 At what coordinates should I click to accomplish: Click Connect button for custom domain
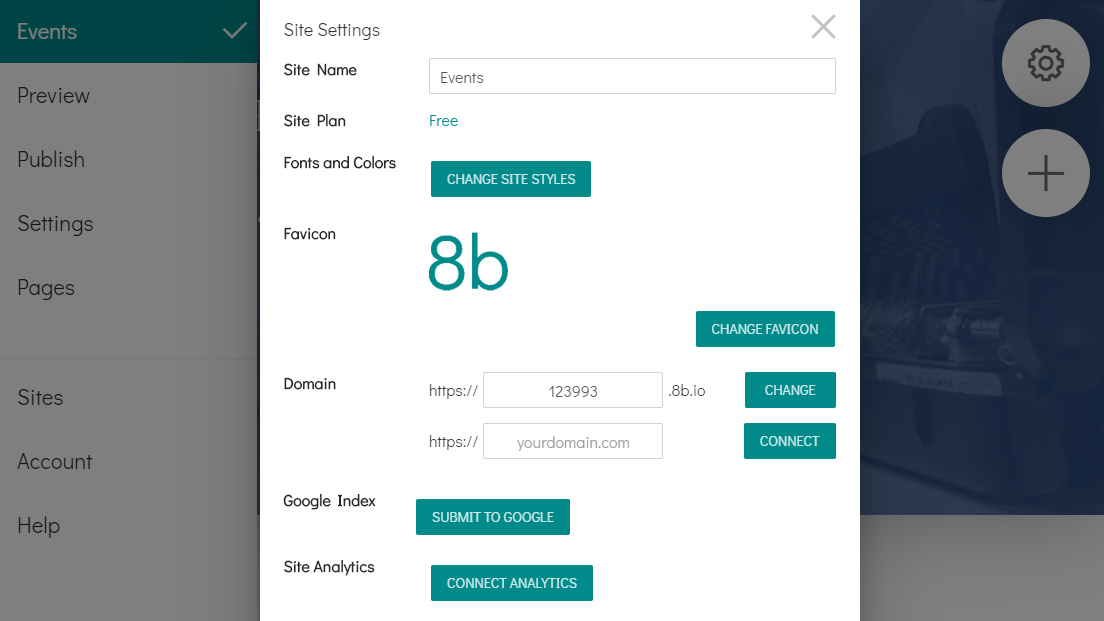click(x=789, y=441)
